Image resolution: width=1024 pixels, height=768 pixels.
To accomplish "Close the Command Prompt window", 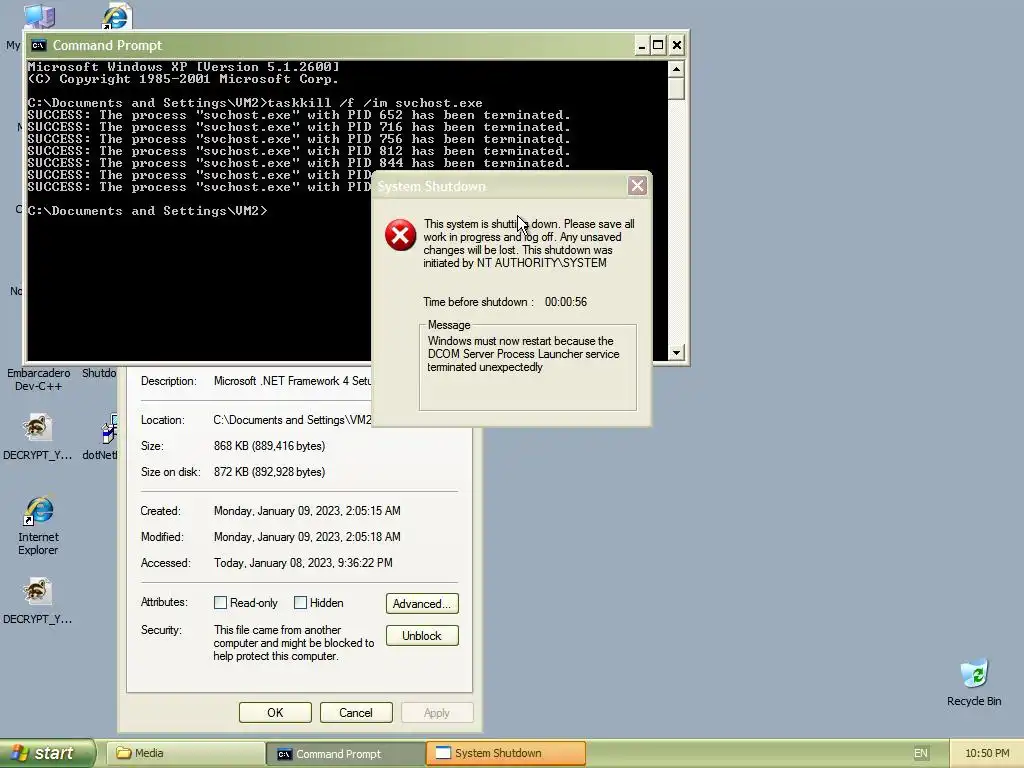I will tap(677, 45).
